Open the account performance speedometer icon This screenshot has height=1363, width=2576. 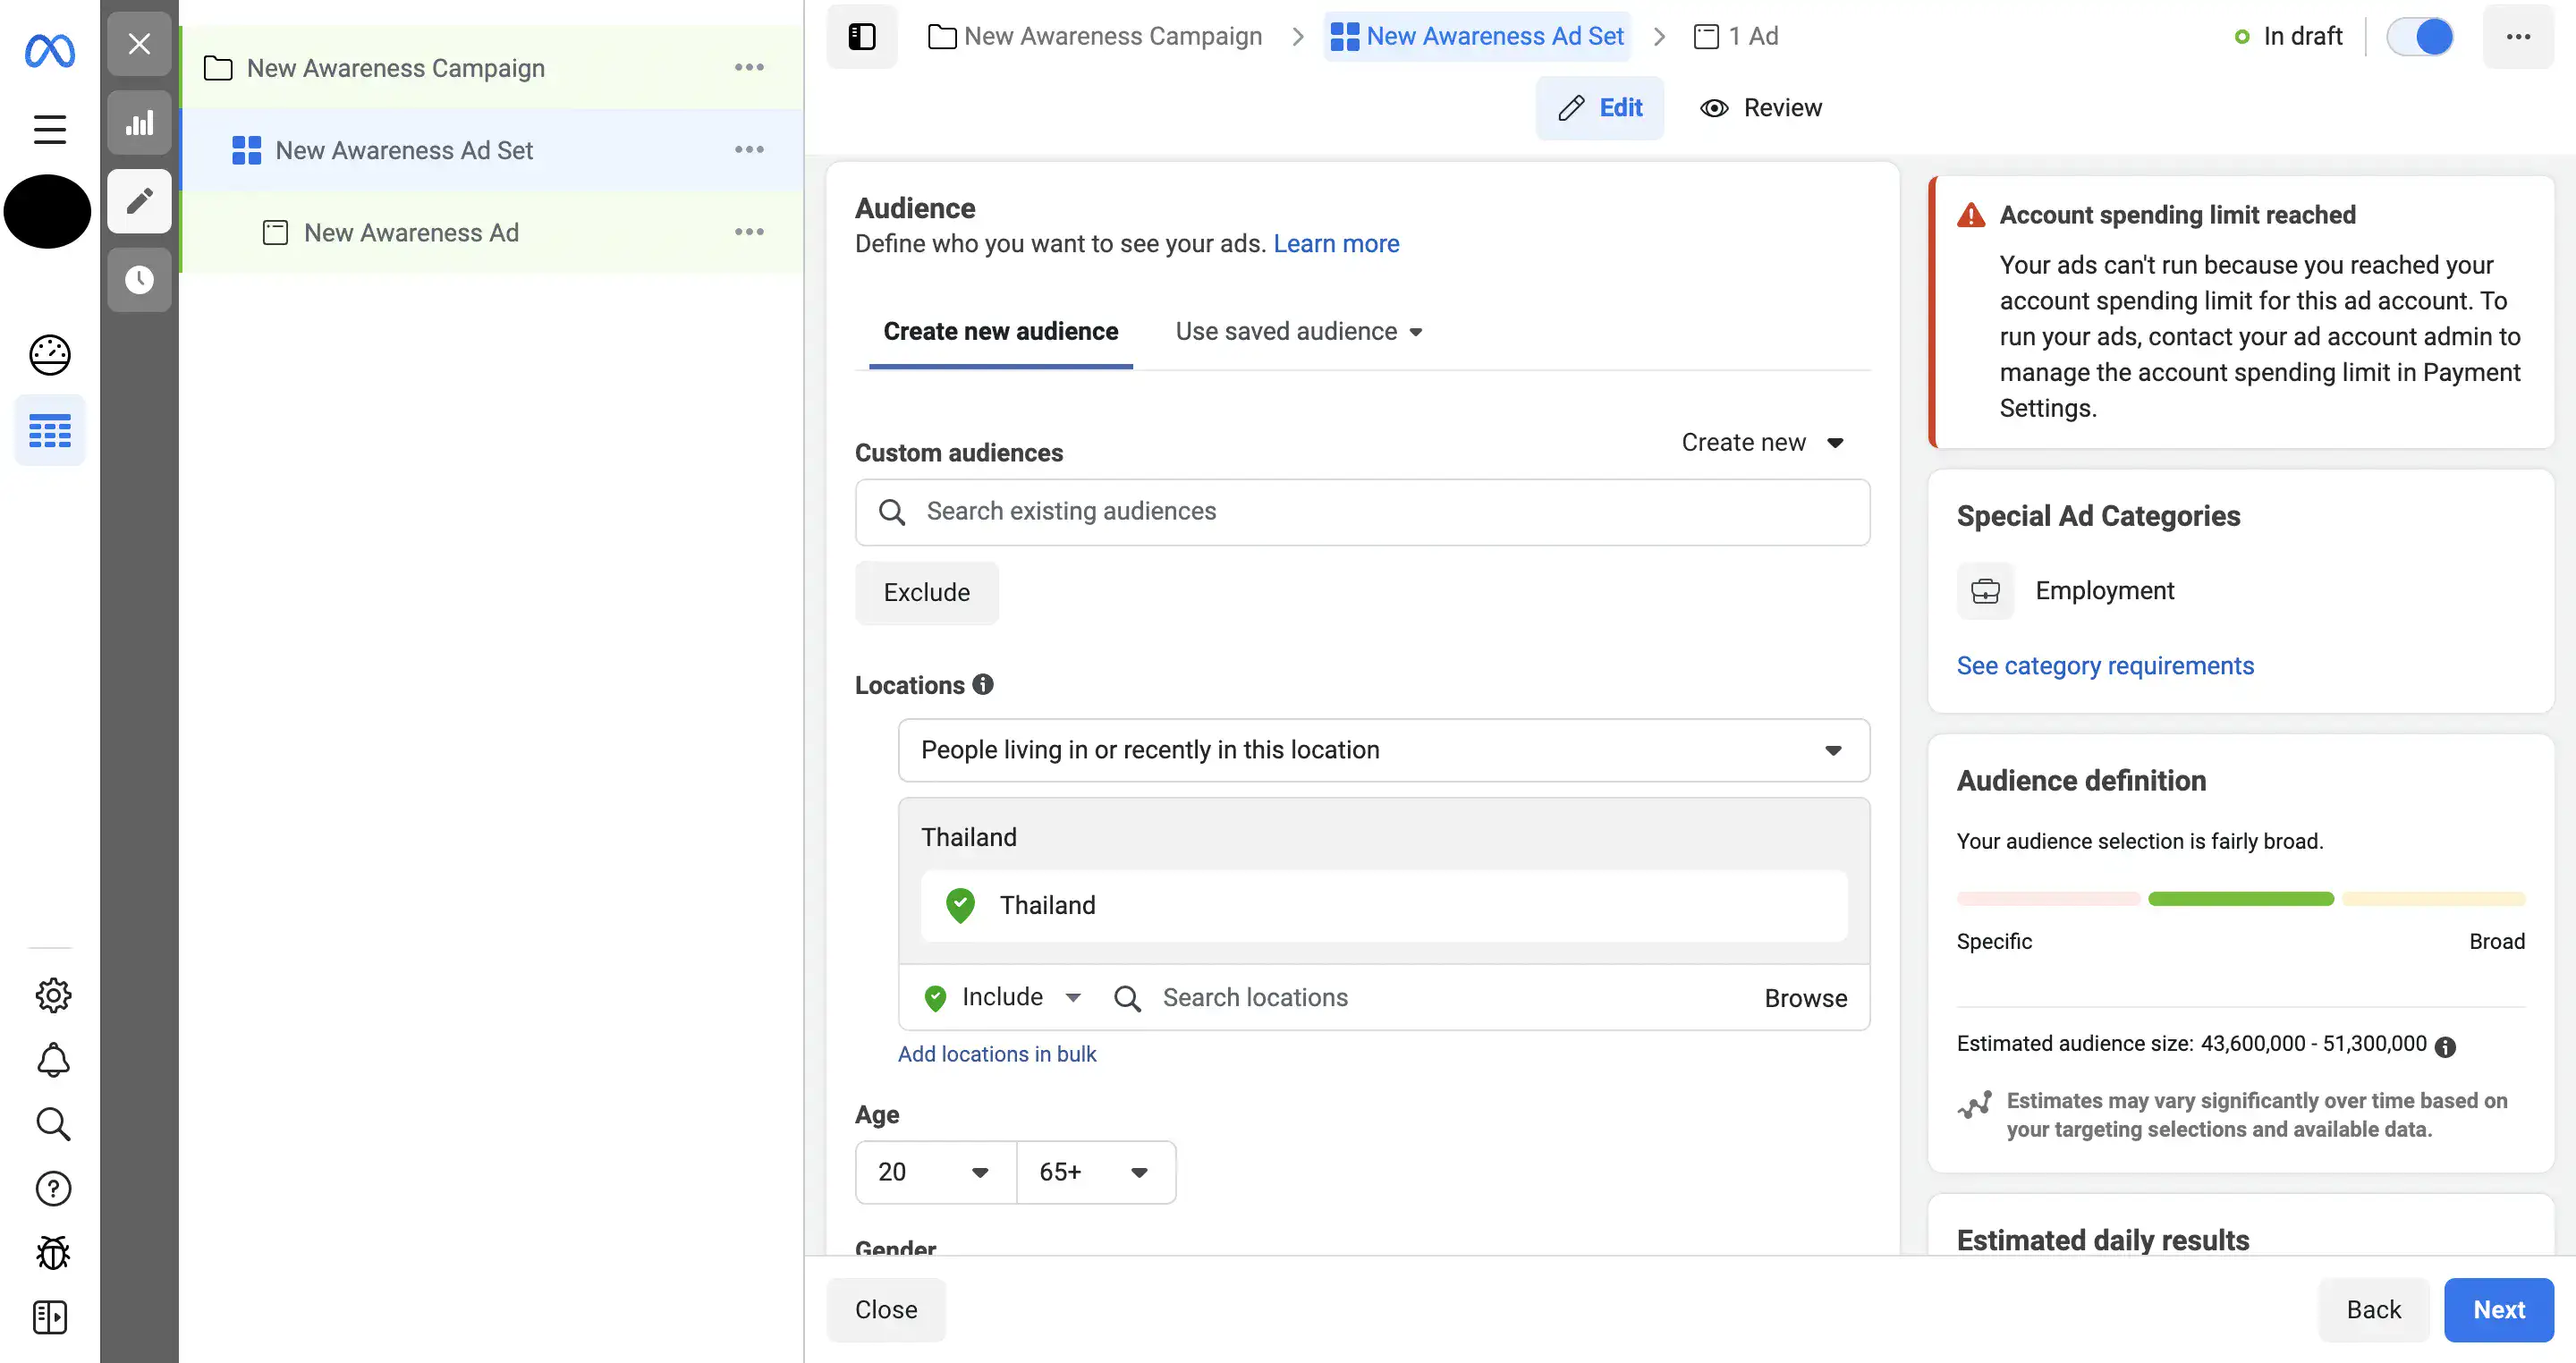tap(50, 355)
